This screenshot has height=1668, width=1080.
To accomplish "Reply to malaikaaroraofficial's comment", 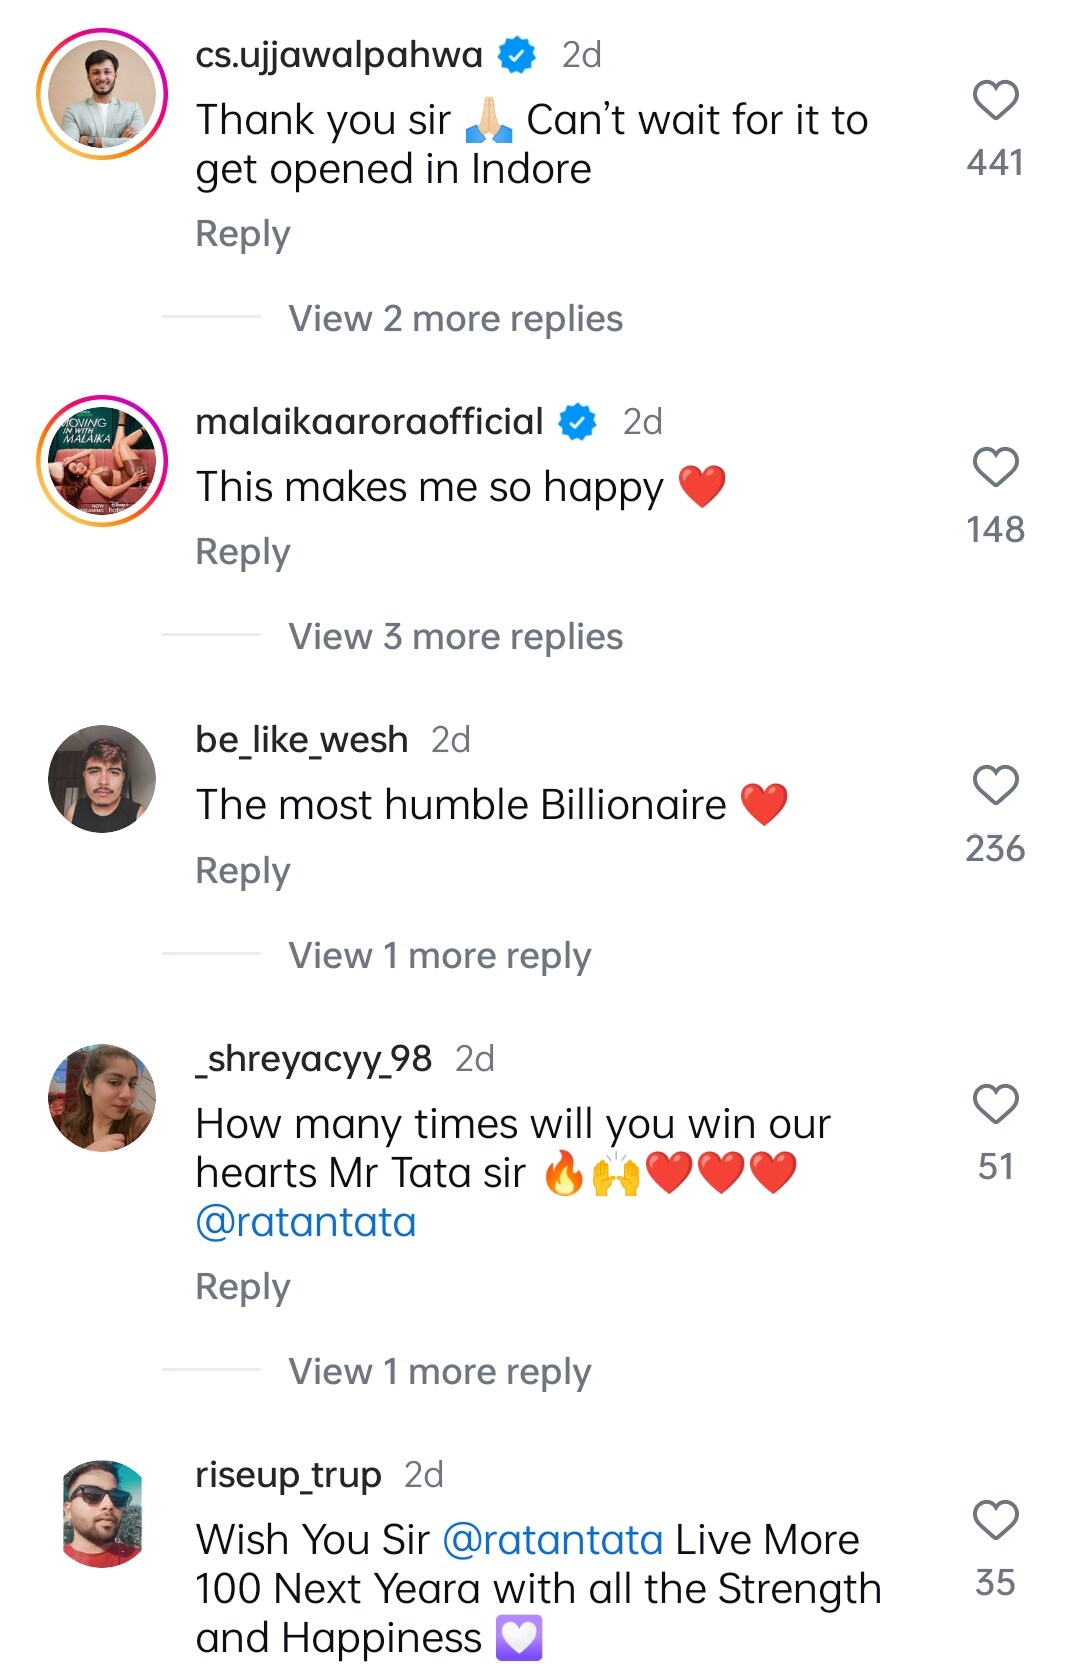I will pos(243,552).
